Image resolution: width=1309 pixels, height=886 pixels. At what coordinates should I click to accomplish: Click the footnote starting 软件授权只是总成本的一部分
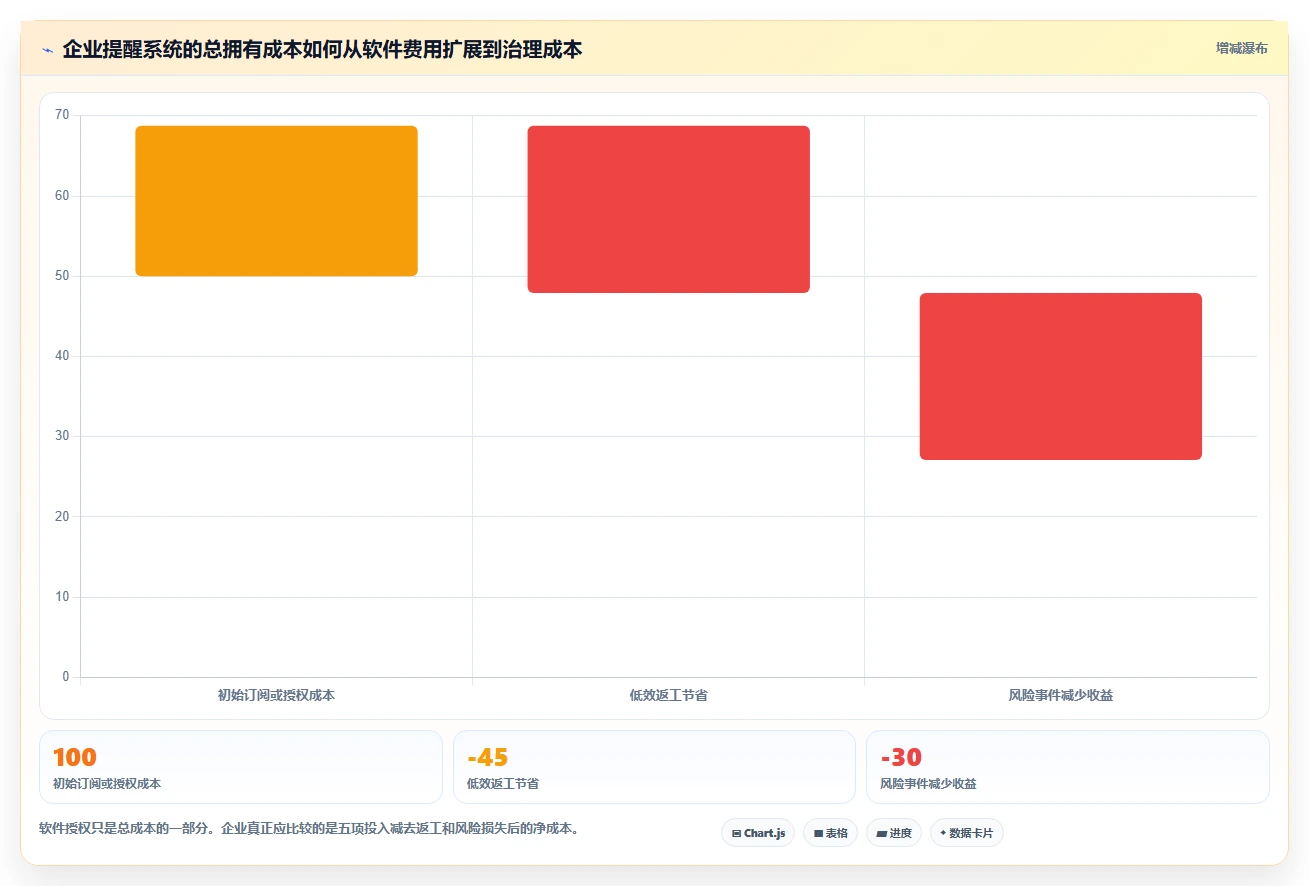pos(309,828)
